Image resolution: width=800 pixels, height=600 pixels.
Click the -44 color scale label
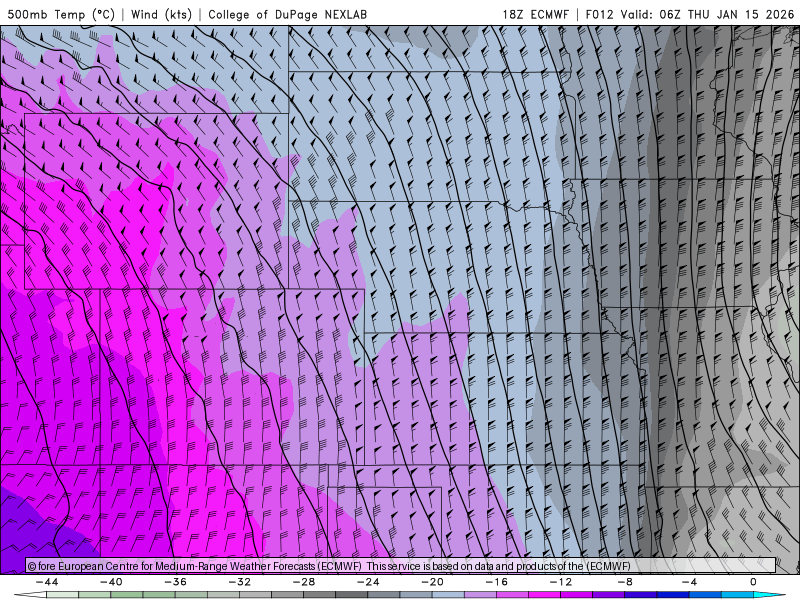[47, 582]
